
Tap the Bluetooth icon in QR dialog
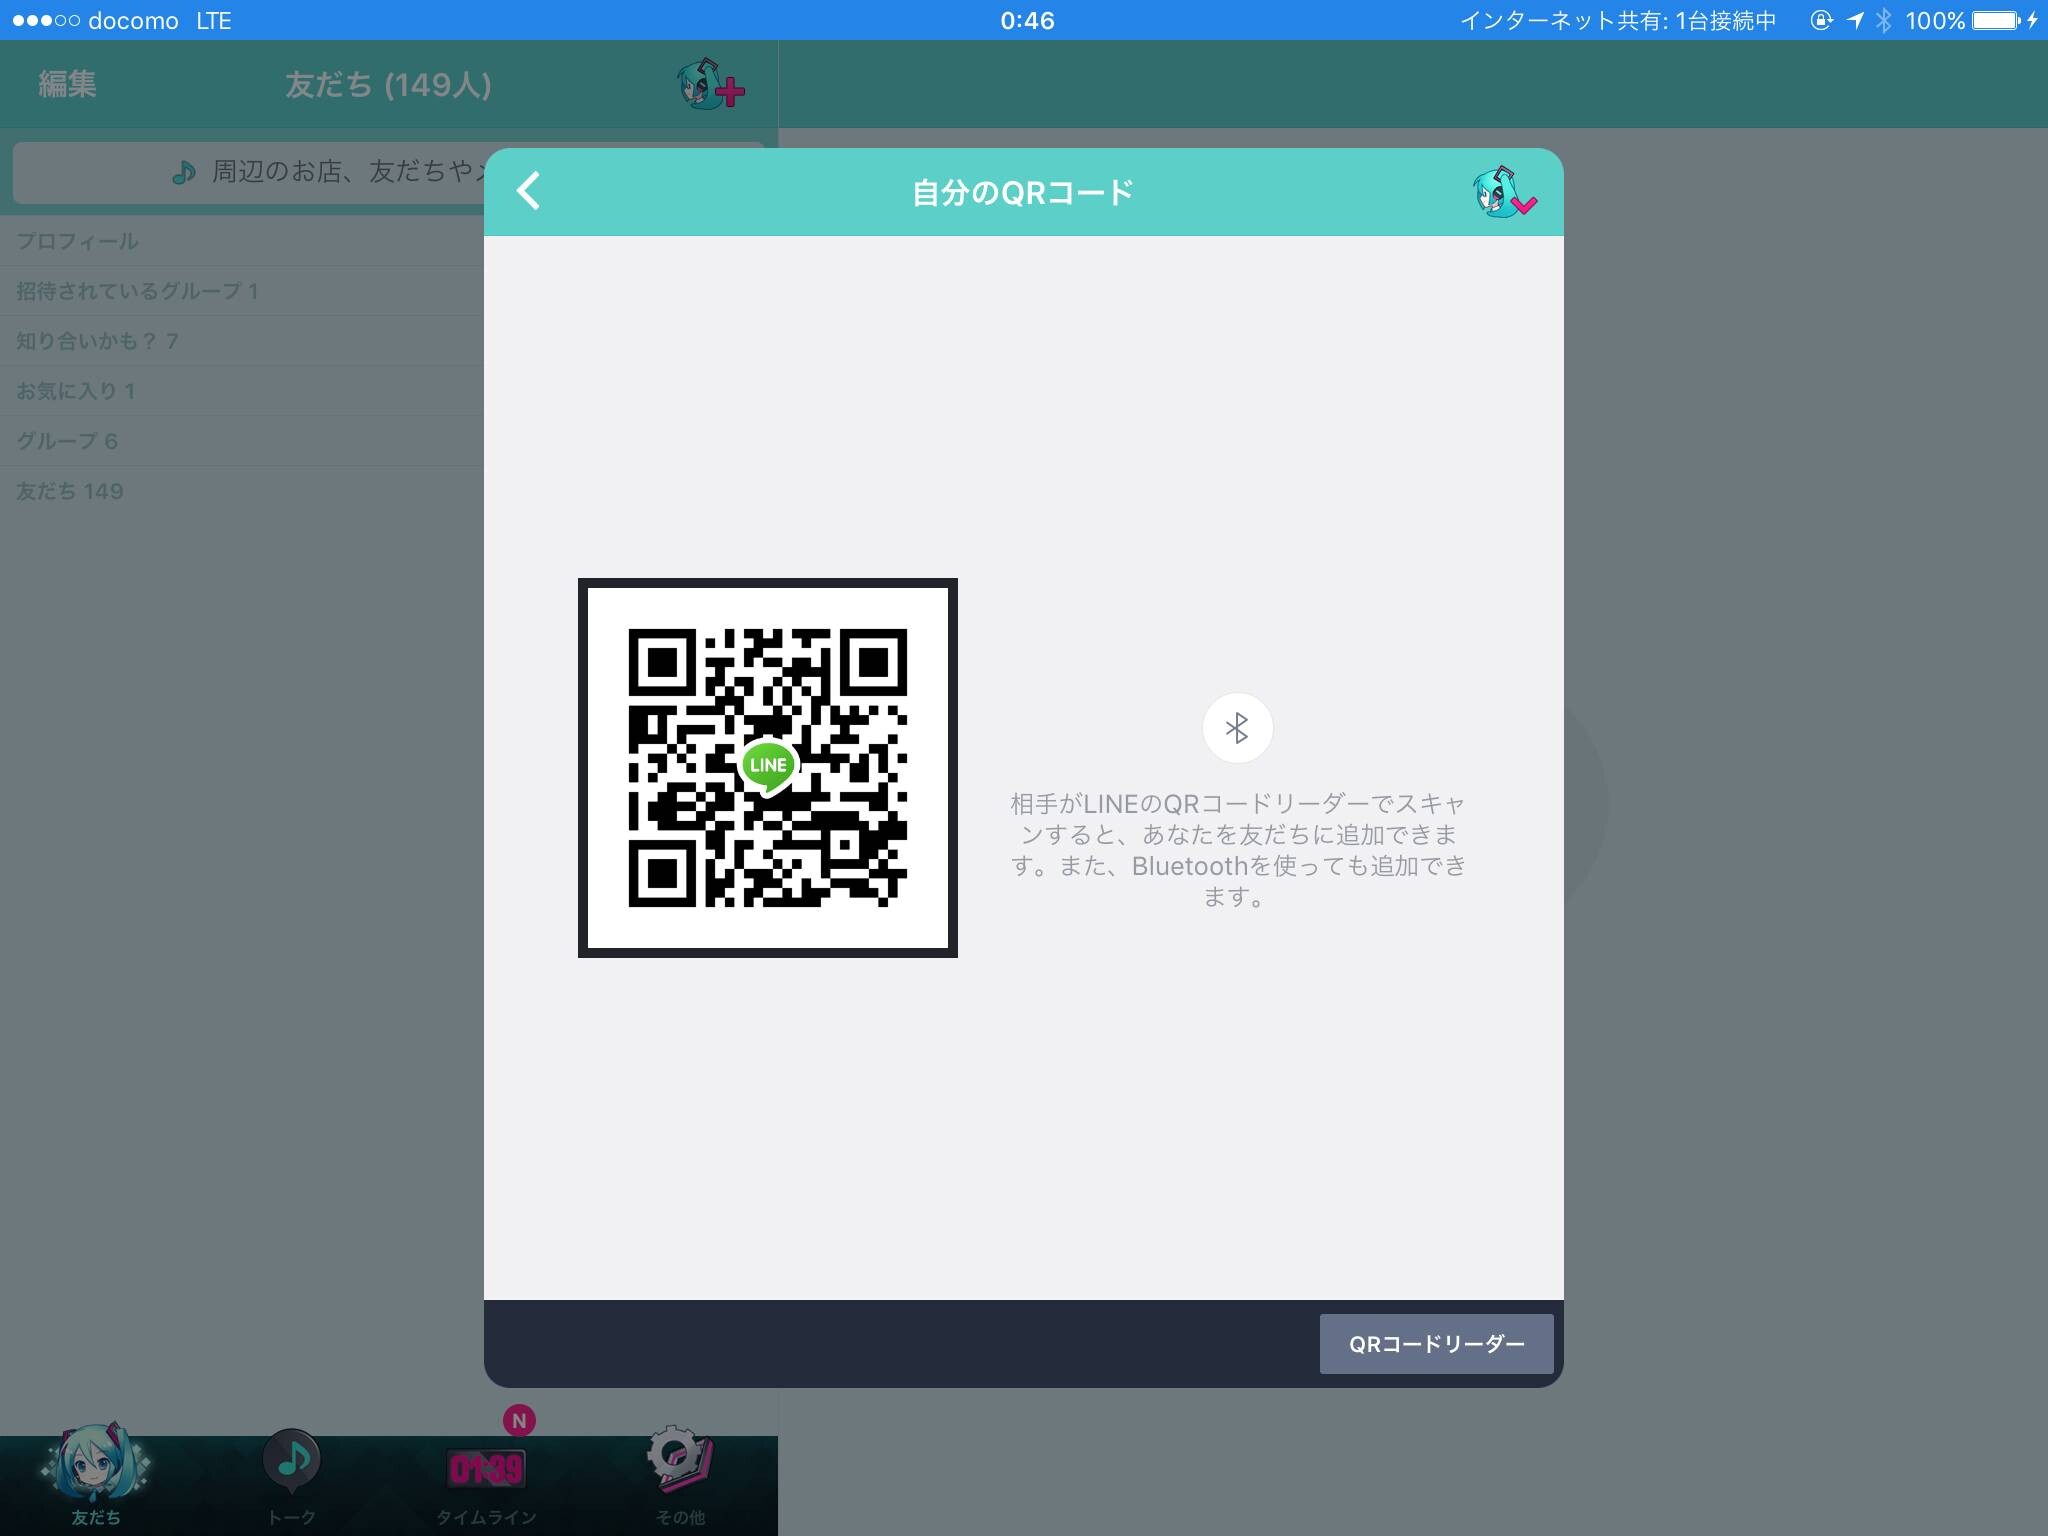tap(1237, 728)
